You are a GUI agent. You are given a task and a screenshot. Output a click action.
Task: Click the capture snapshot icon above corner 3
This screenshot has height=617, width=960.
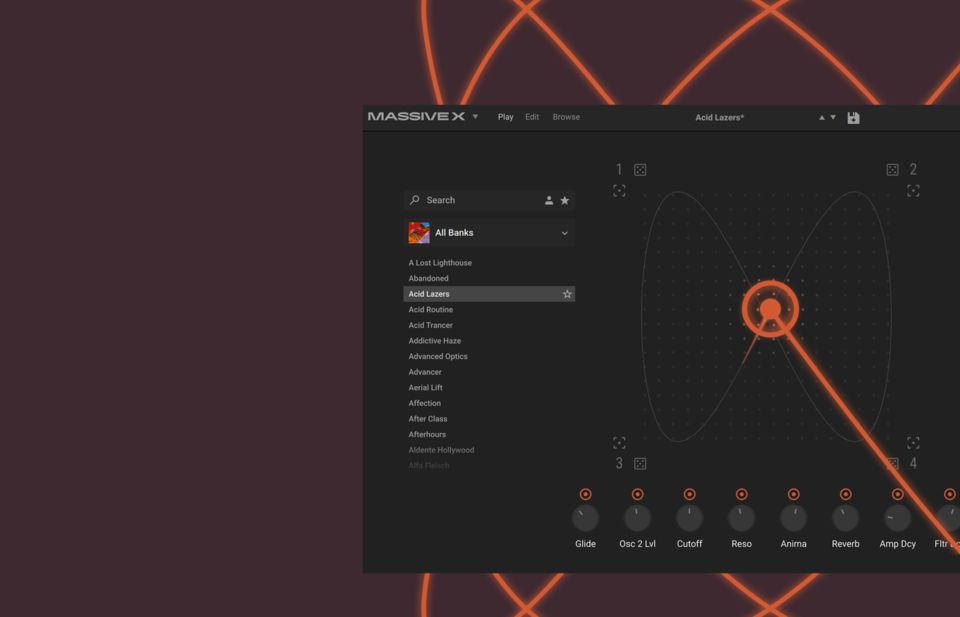[x=619, y=443]
